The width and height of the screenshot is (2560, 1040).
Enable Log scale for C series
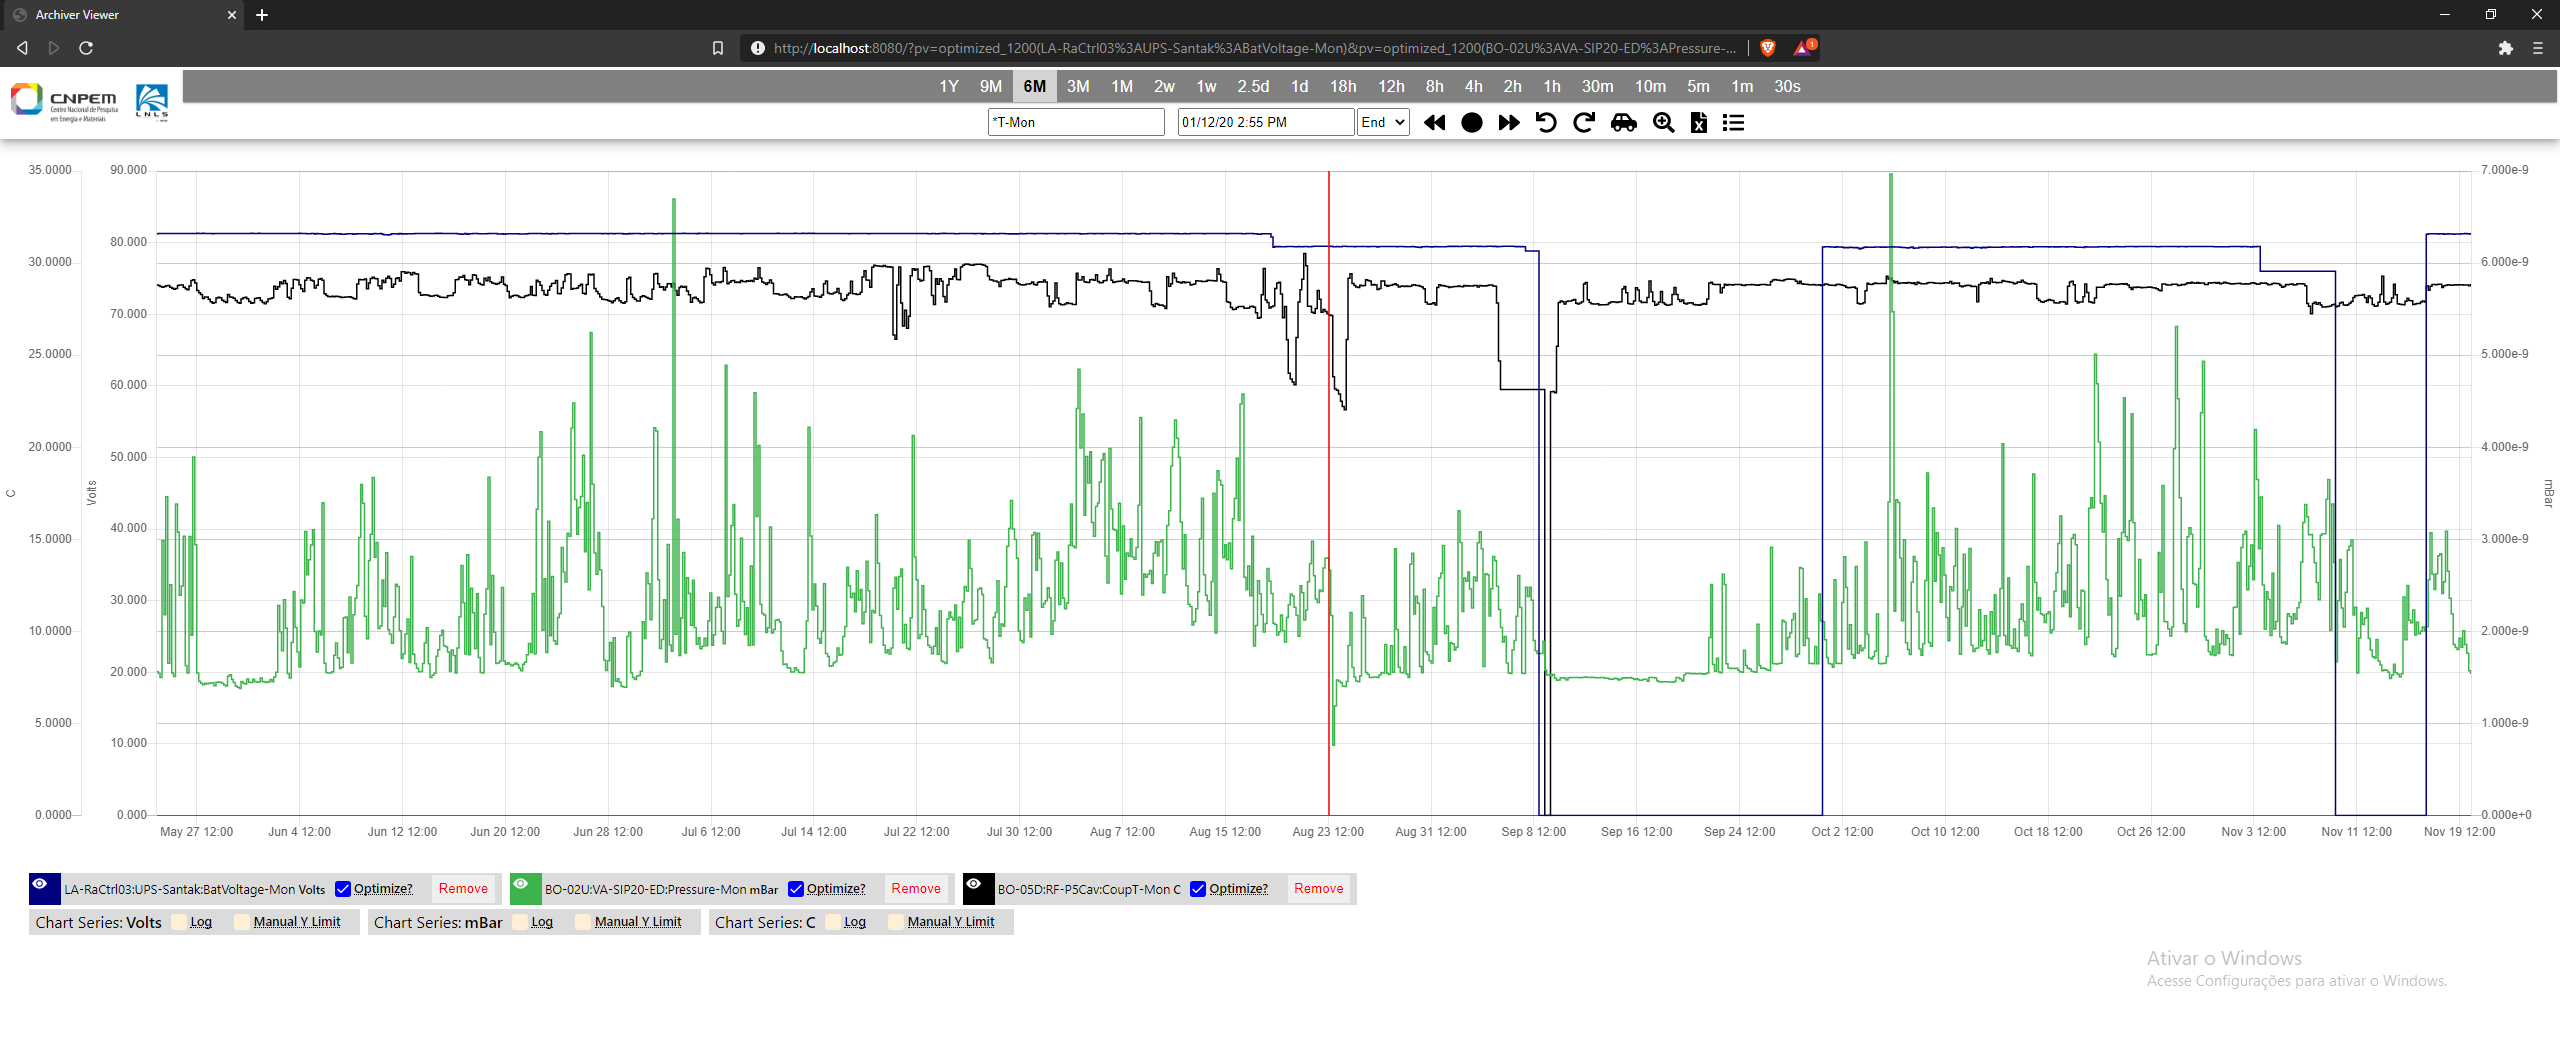pyautogui.click(x=833, y=922)
